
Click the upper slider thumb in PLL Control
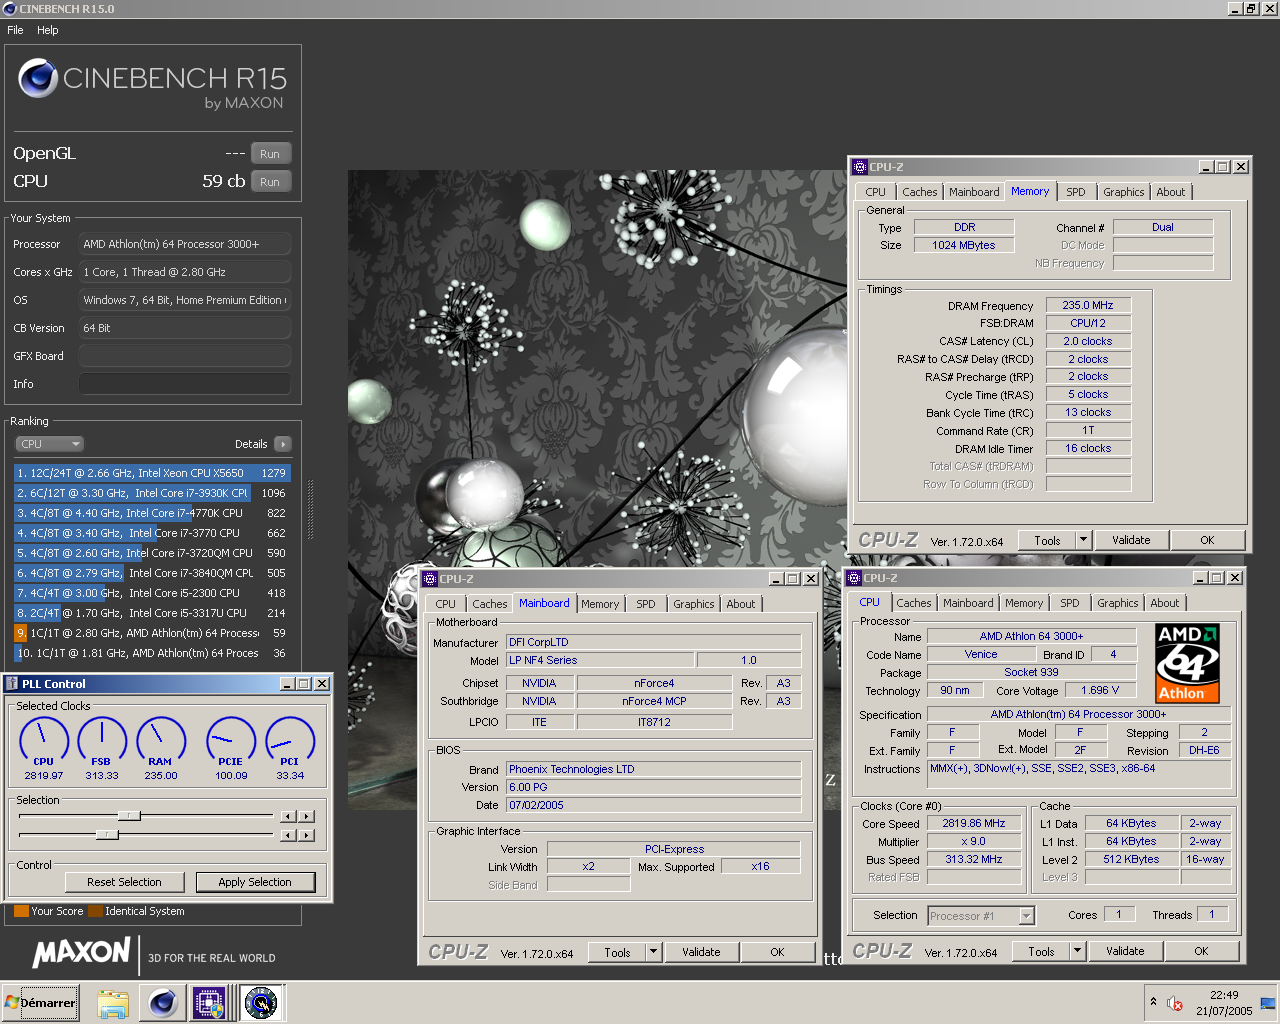[x=129, y=816]
